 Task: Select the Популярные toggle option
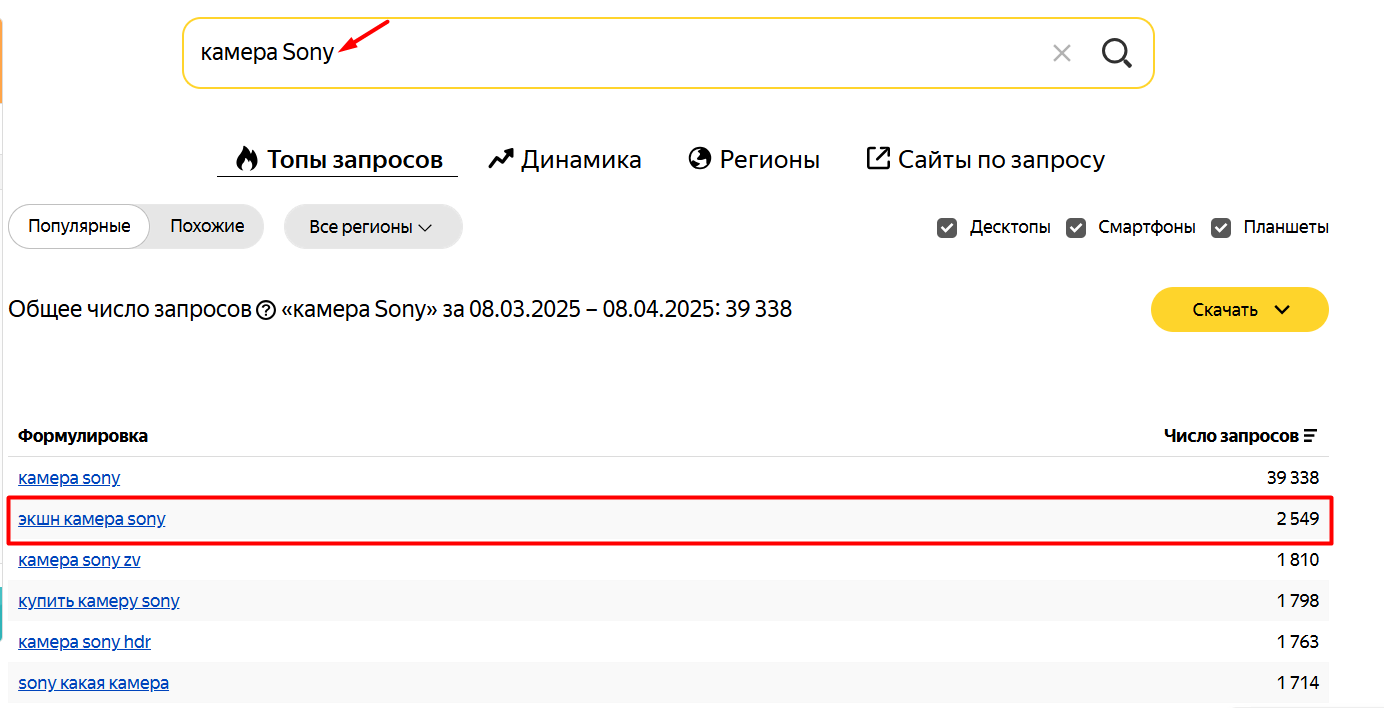(x=79, y=226)
